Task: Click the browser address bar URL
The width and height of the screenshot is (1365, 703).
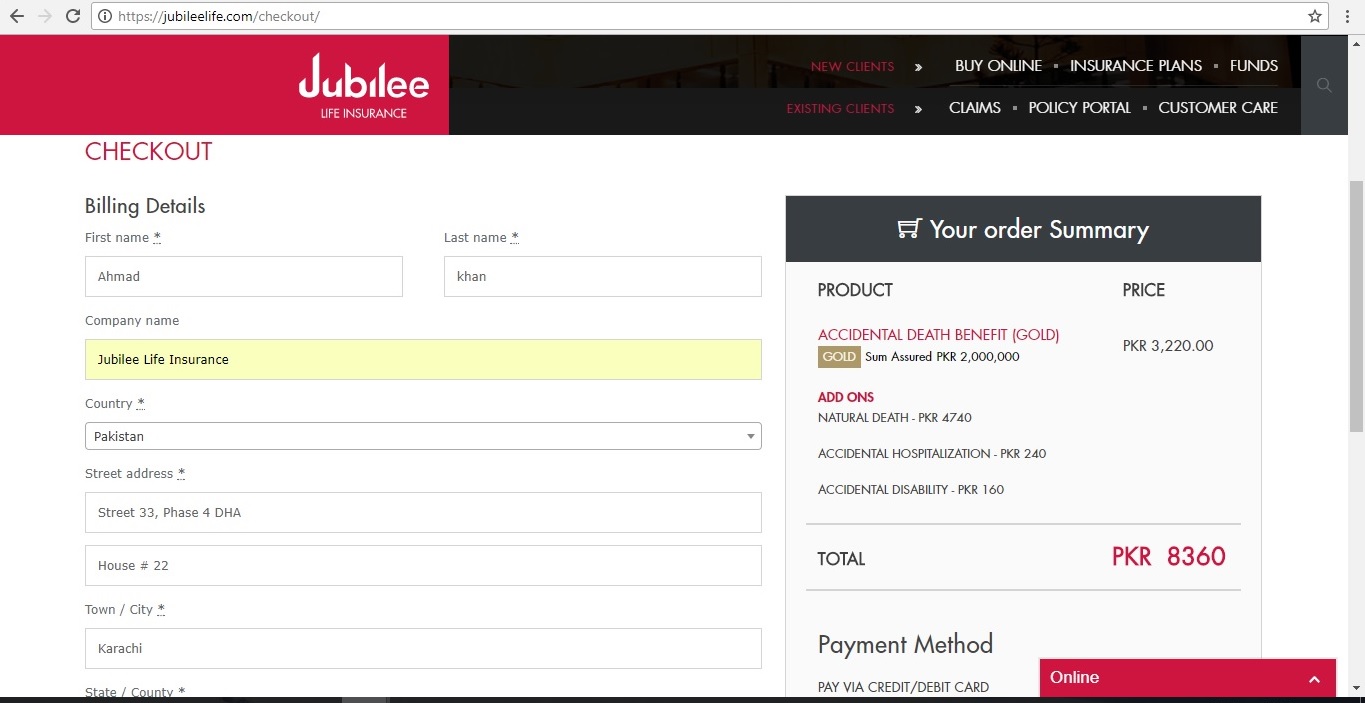Action: 219,17
